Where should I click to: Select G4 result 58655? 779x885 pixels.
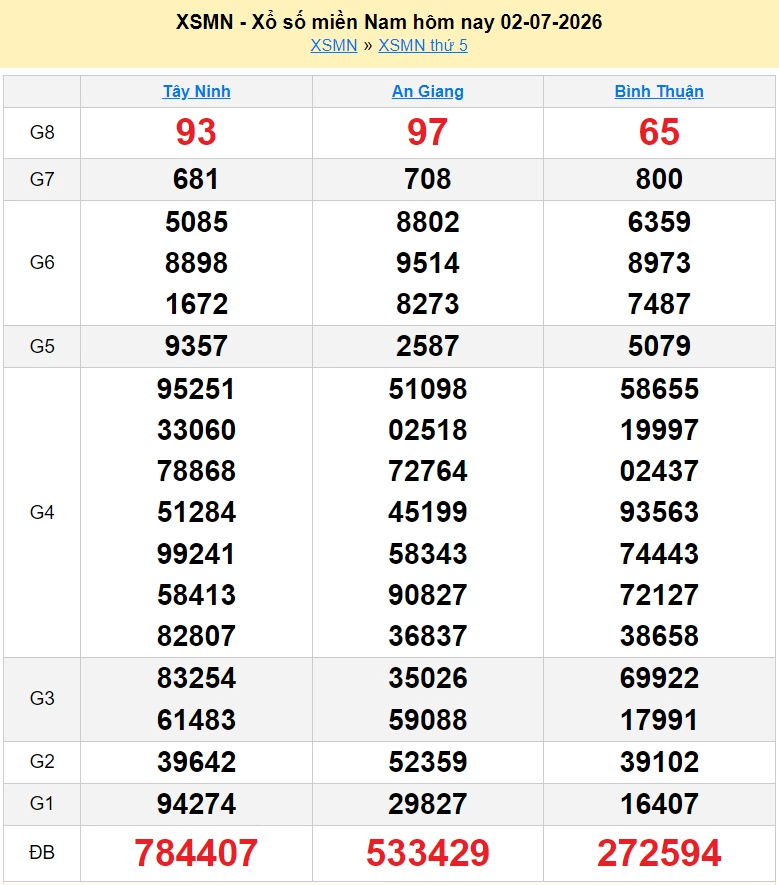point(659,389)
